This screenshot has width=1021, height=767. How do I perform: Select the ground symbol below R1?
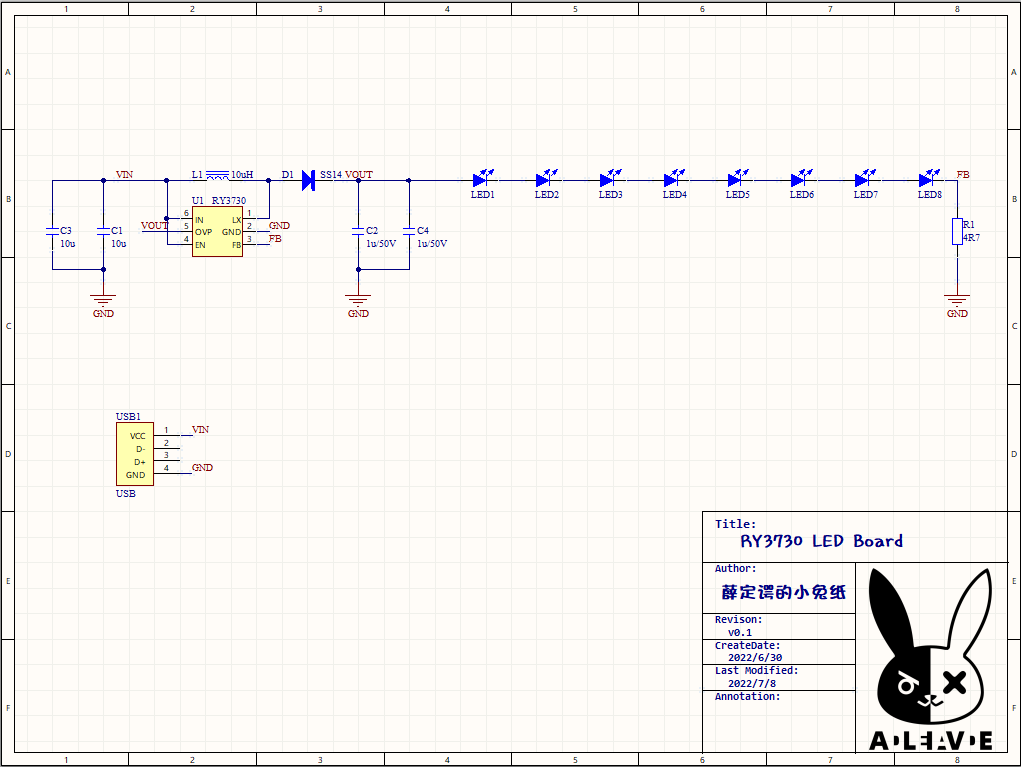click(x=957, y=300)
